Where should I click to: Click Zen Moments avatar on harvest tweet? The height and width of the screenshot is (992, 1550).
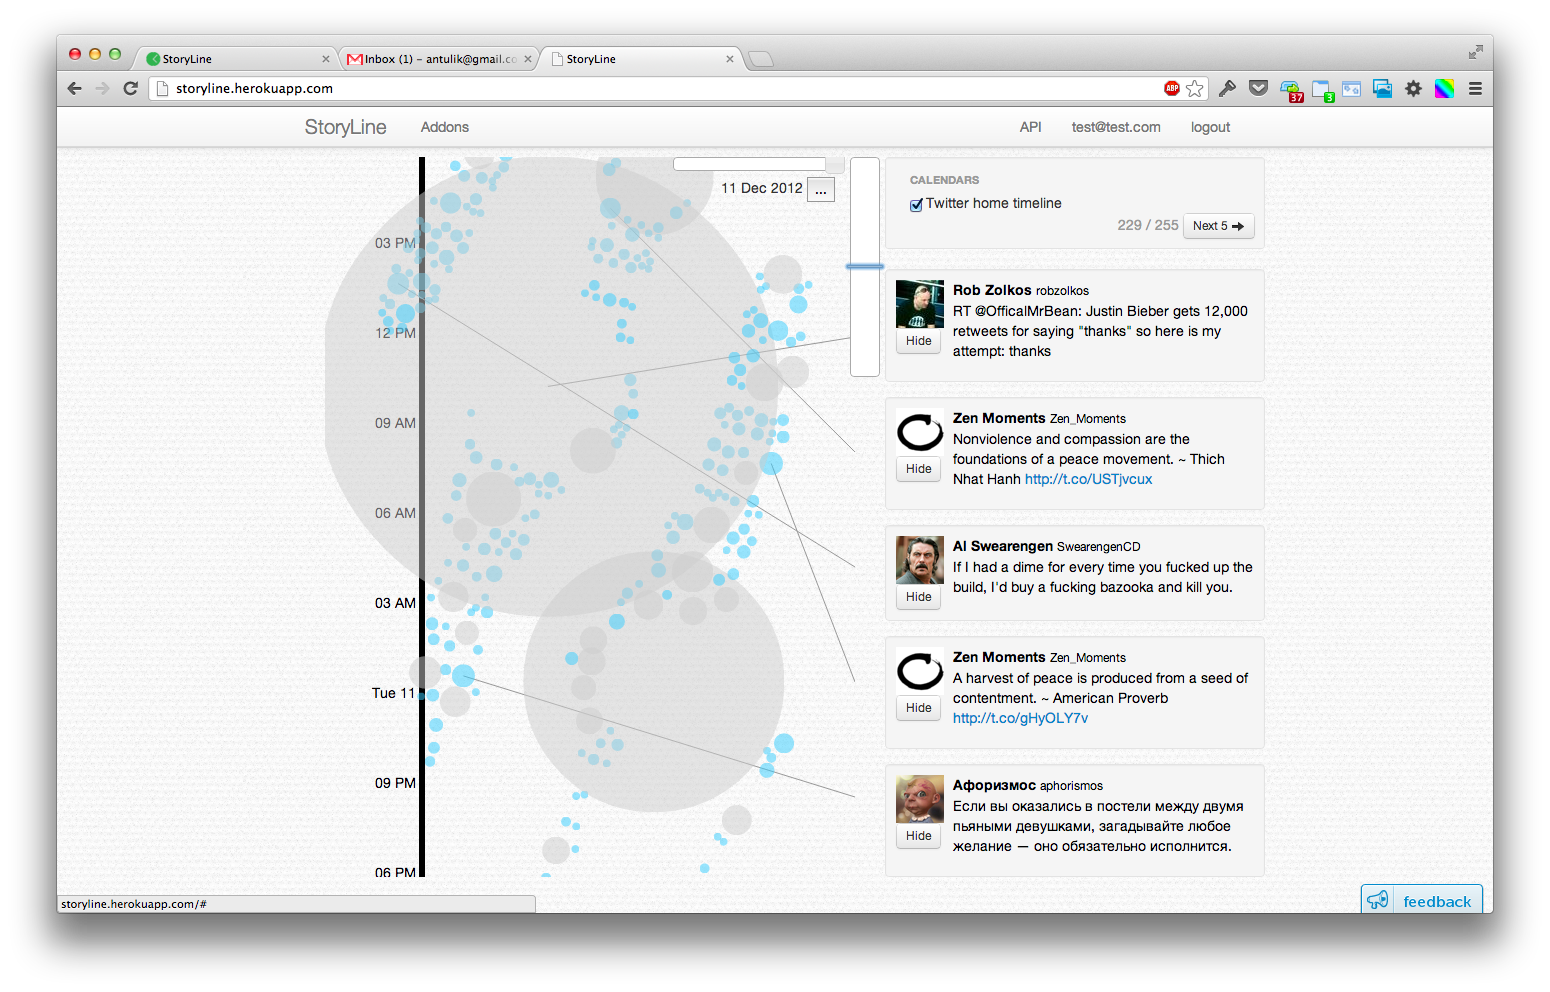coord(920,671)
